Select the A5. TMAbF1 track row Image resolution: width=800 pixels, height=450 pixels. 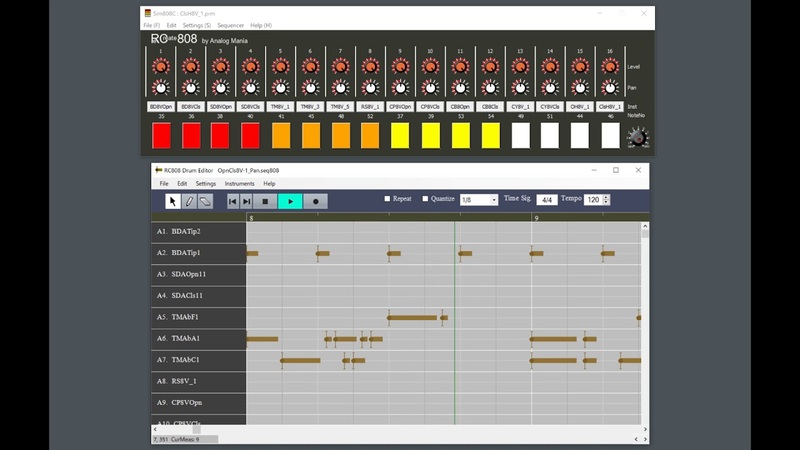[x=196, y=317]
